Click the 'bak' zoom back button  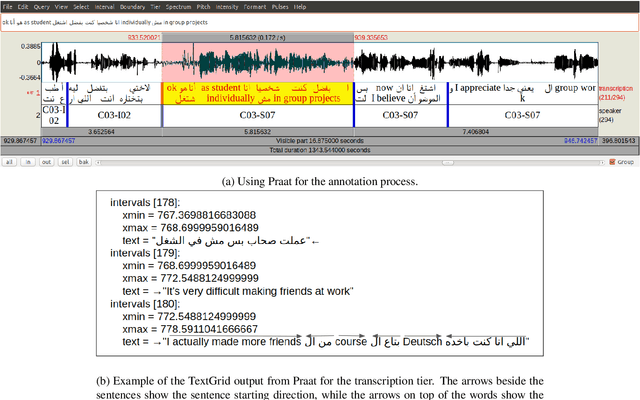[84, 161]
